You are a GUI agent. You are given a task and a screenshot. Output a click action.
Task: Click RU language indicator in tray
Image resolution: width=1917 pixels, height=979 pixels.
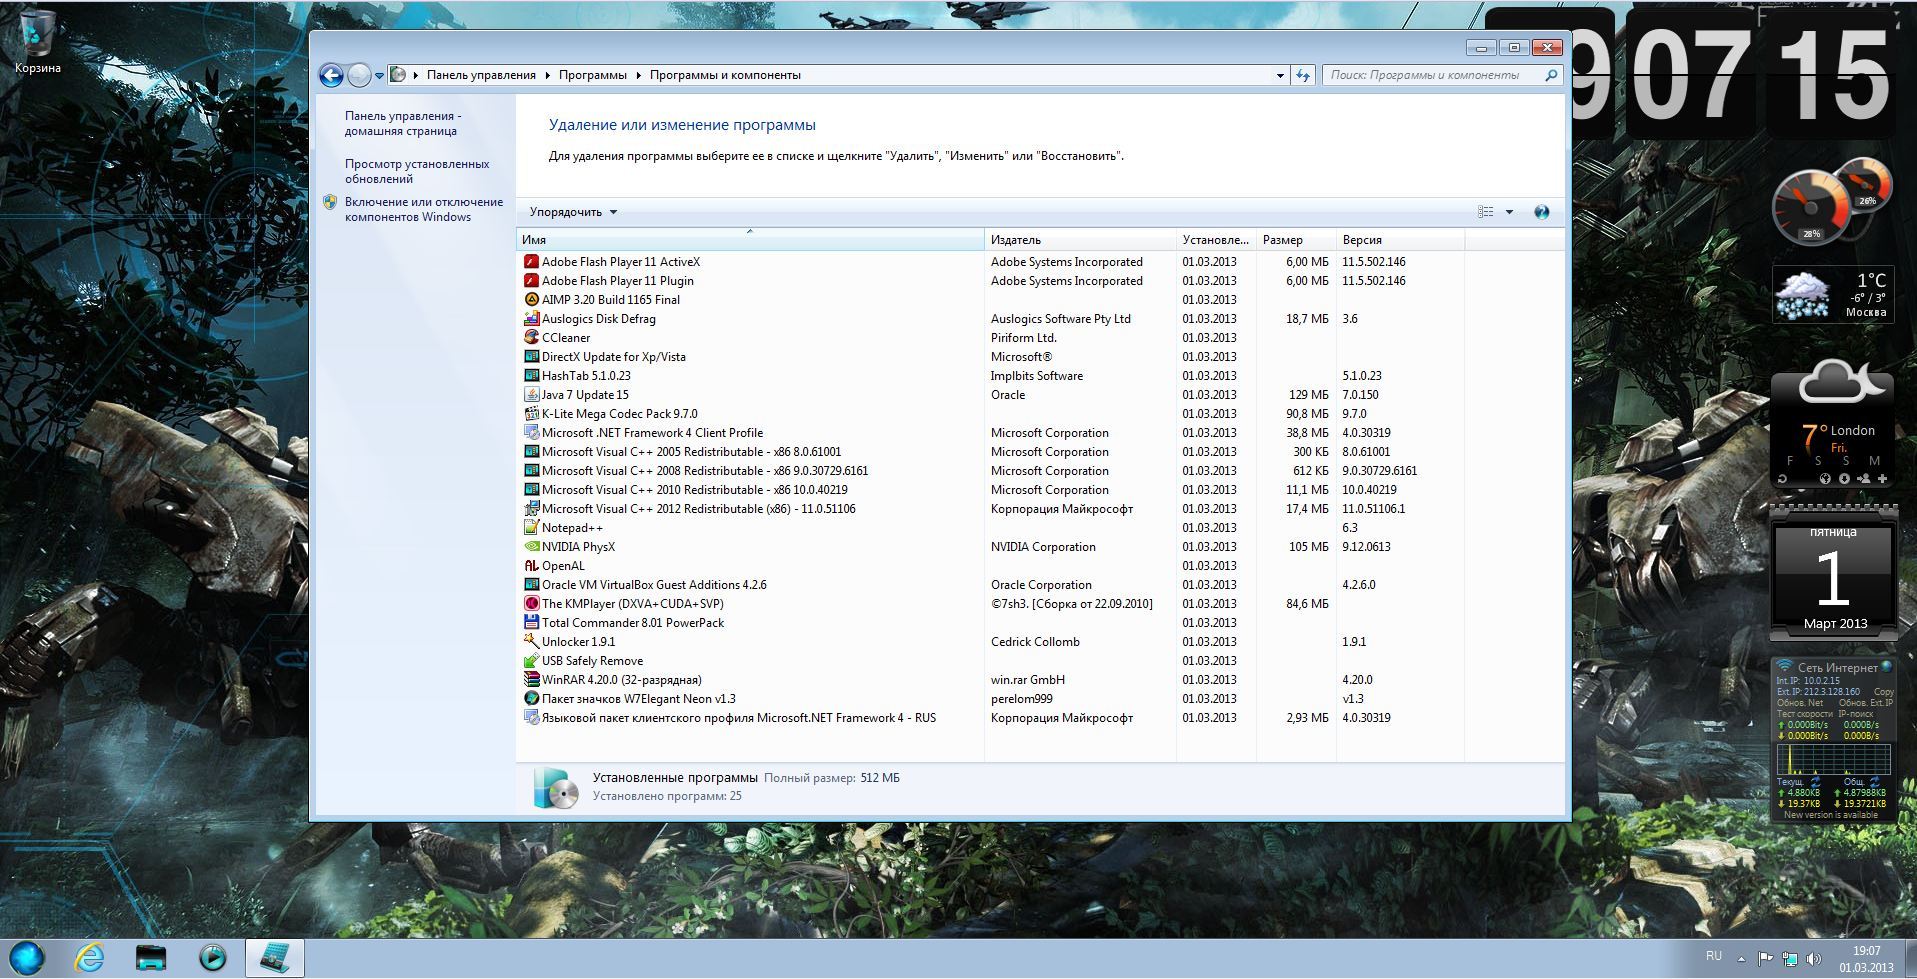click(1714, 956)
